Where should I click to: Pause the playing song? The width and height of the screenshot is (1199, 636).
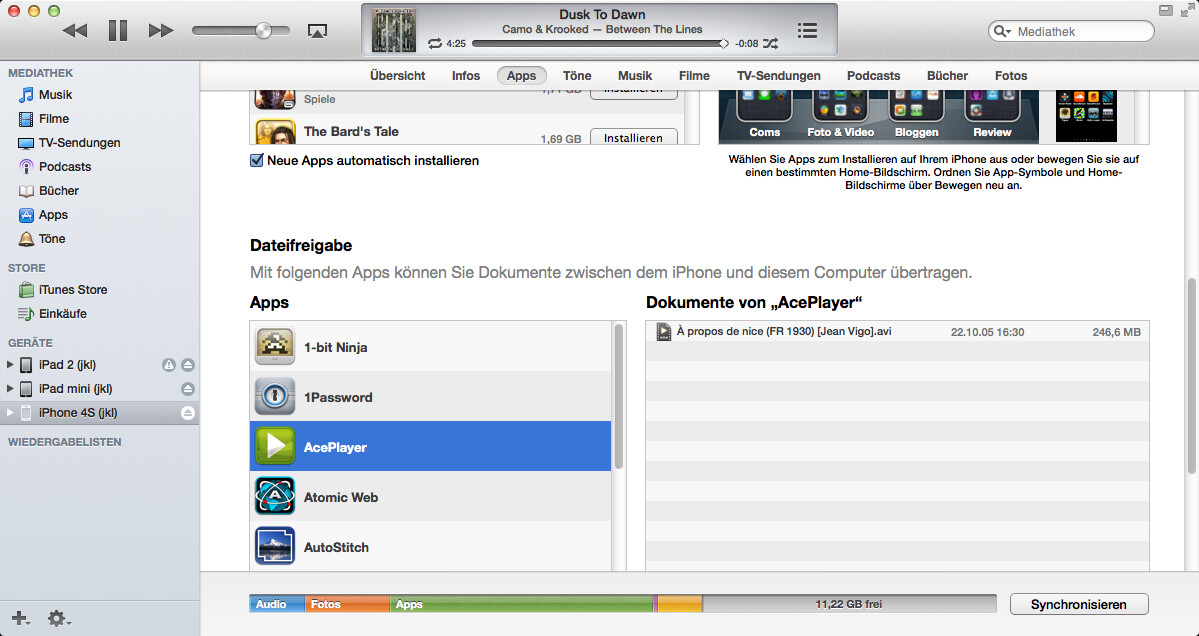tap(118, 31)
